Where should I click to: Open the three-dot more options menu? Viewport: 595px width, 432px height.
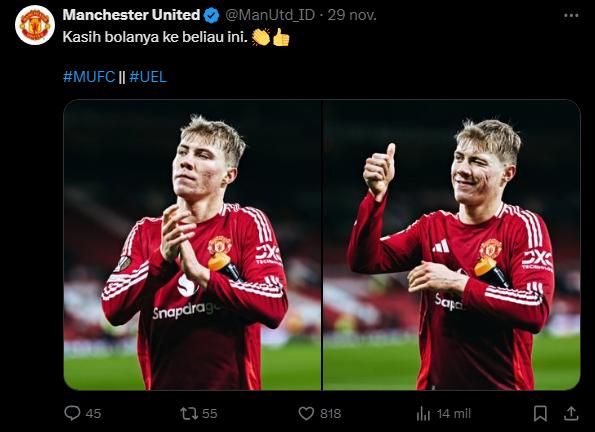point(571,16)
